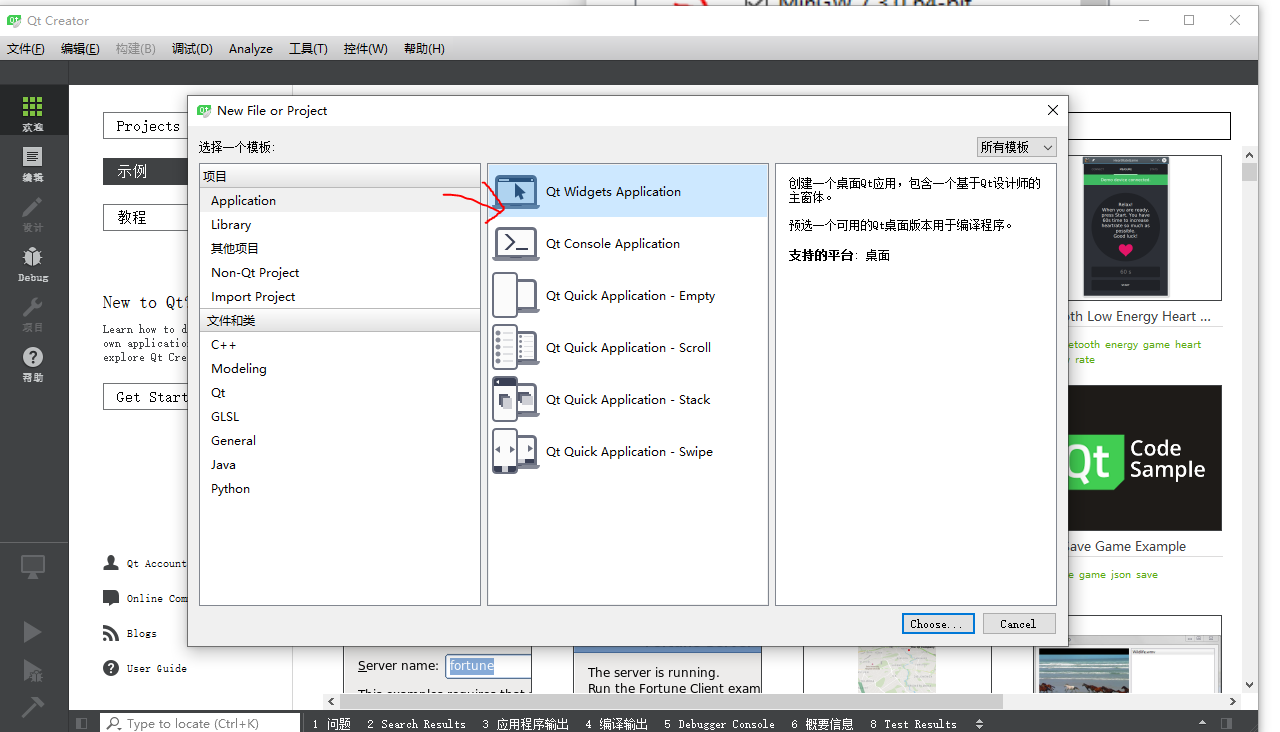The height and width of the screenshot is (732, 1280).
Task: Click the examples vertical scrollbar
Action: coord(1249,420)
